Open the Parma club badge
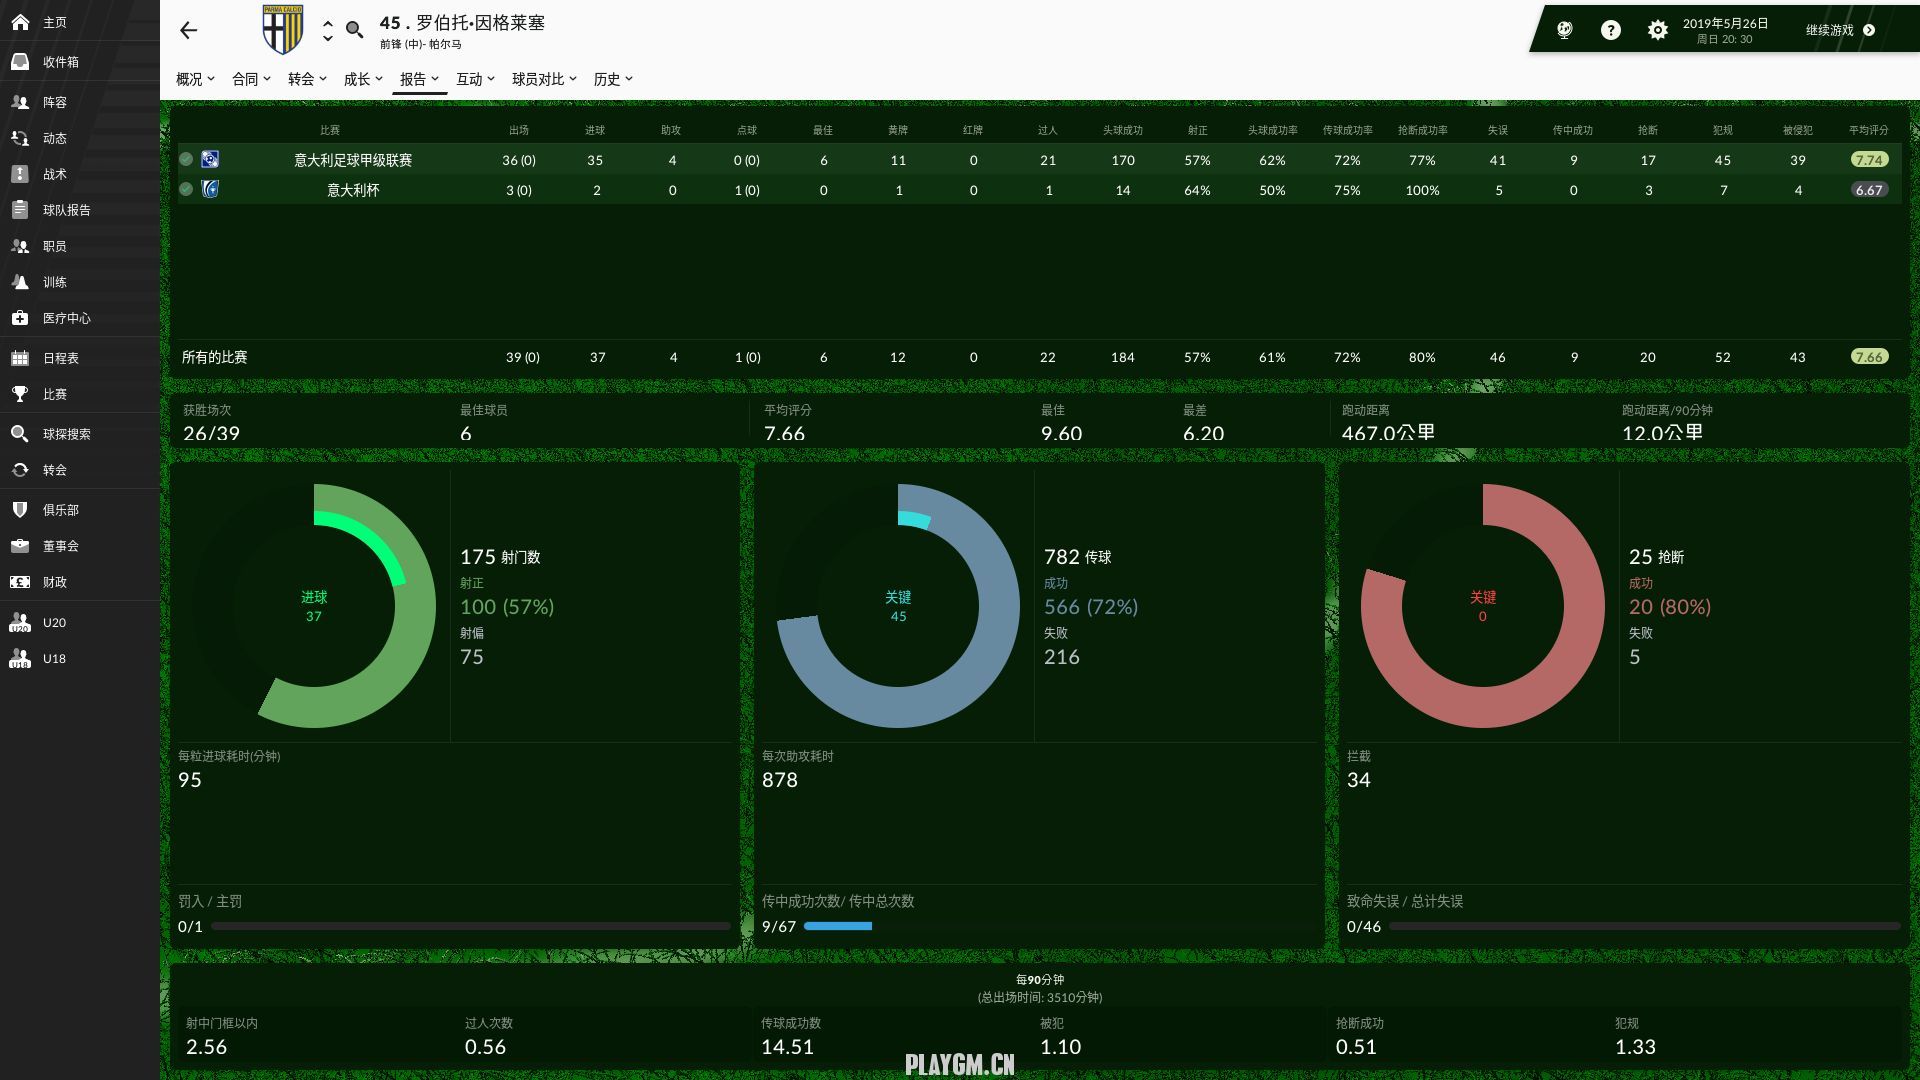The height and width of the screenshot is (1080, 1920). [282, 29]
